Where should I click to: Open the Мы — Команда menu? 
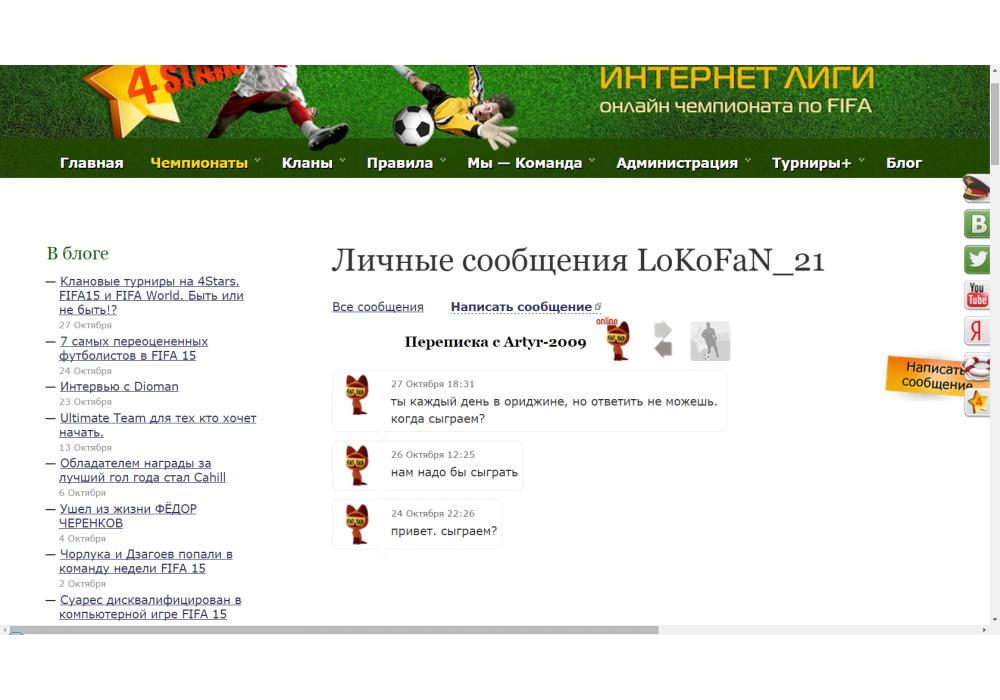[x=524, y=163]
